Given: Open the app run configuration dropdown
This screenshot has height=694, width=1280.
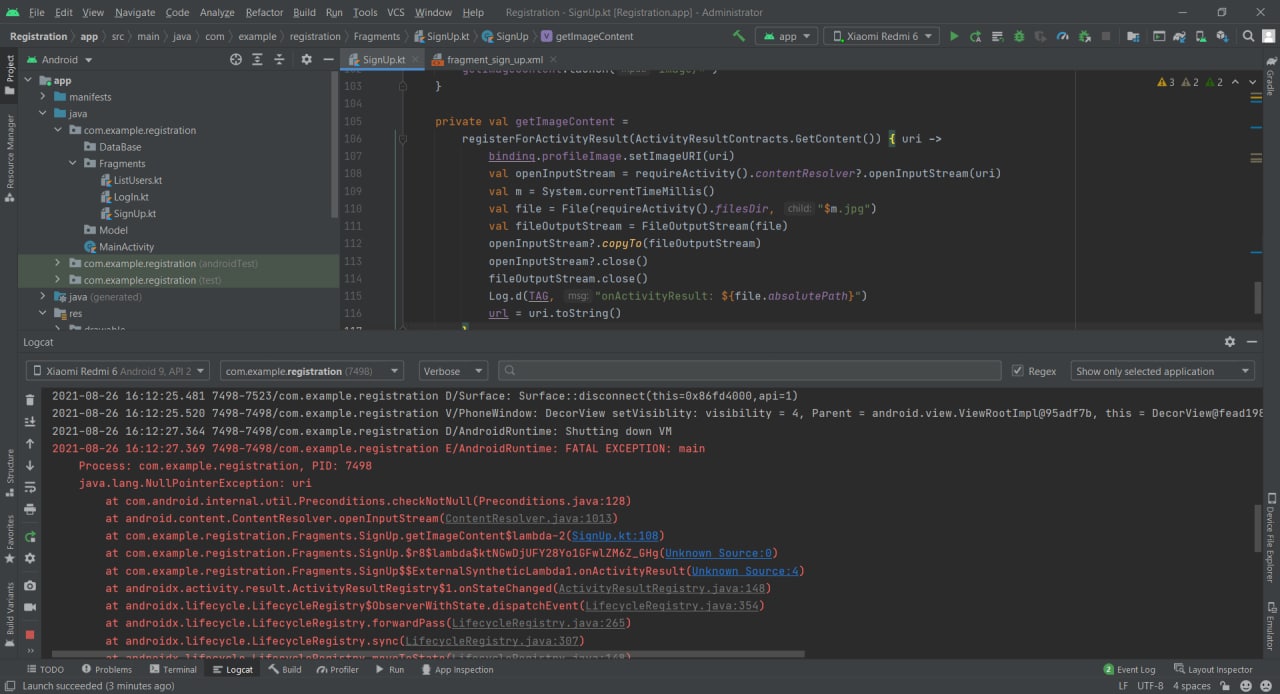Looking at the screenshot, I should click(x=786, y=36).
